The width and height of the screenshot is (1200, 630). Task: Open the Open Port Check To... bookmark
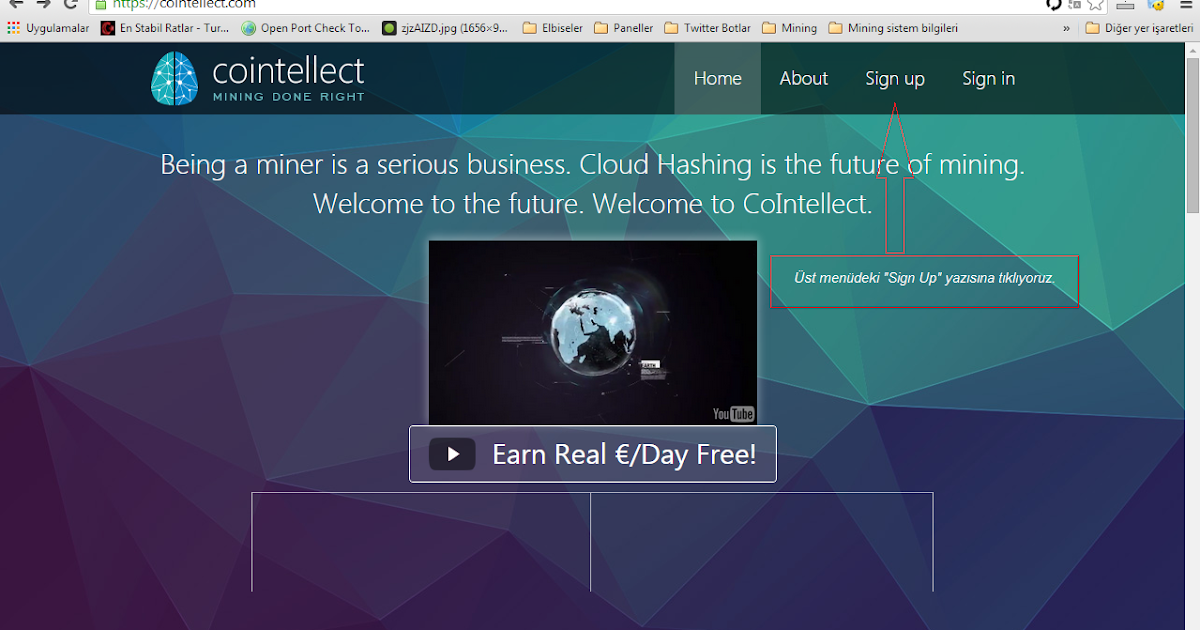(x=306, y=28)
